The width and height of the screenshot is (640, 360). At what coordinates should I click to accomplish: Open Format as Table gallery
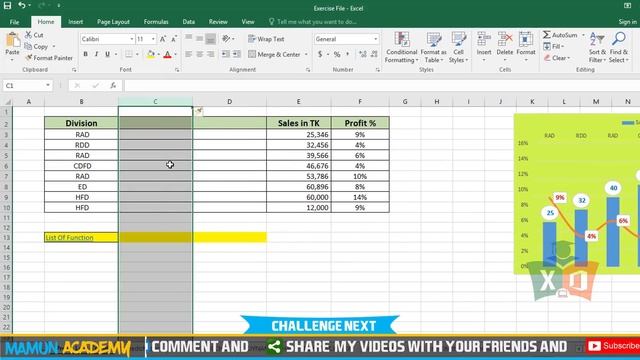click(x=433, y=47)
